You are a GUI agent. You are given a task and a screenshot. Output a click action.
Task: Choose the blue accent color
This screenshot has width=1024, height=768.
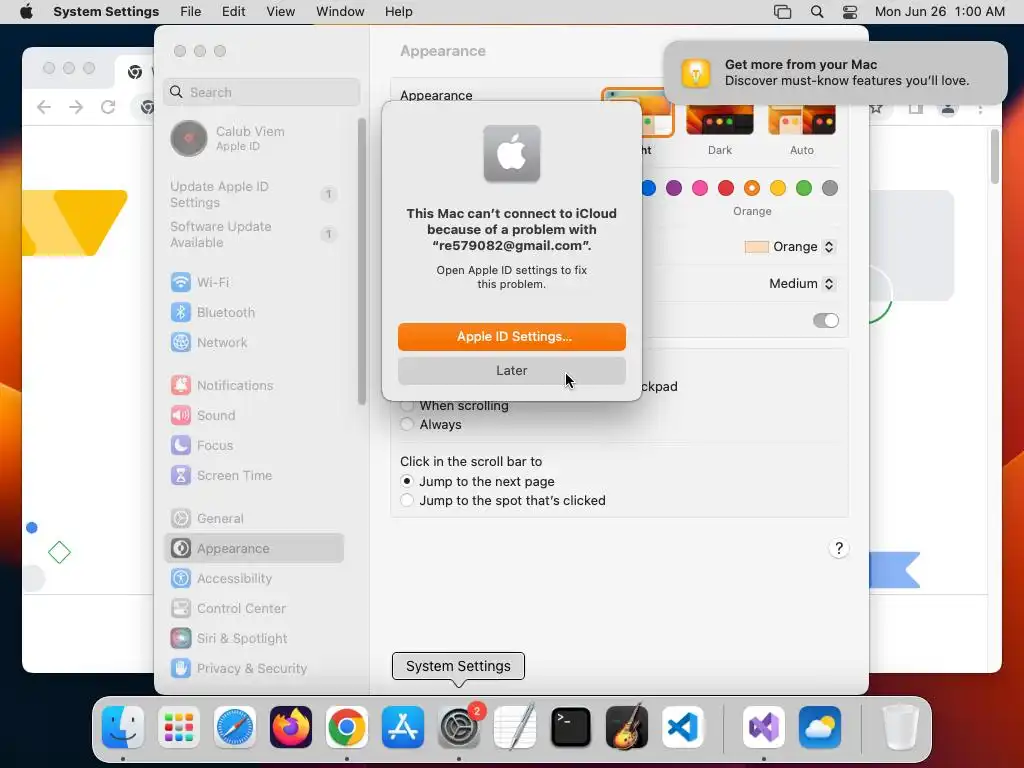[648, 188]
